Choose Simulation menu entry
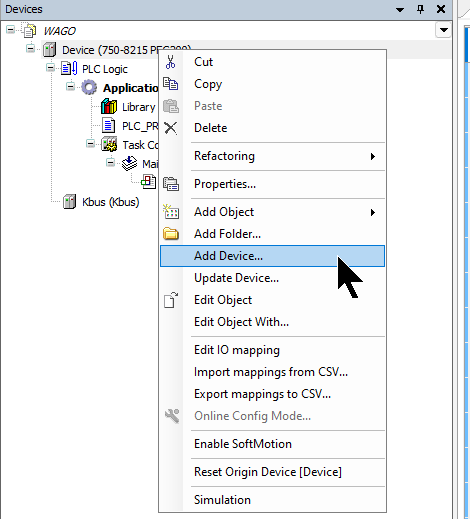The height and width of the screenshot is (519, 470). point(272,500)
